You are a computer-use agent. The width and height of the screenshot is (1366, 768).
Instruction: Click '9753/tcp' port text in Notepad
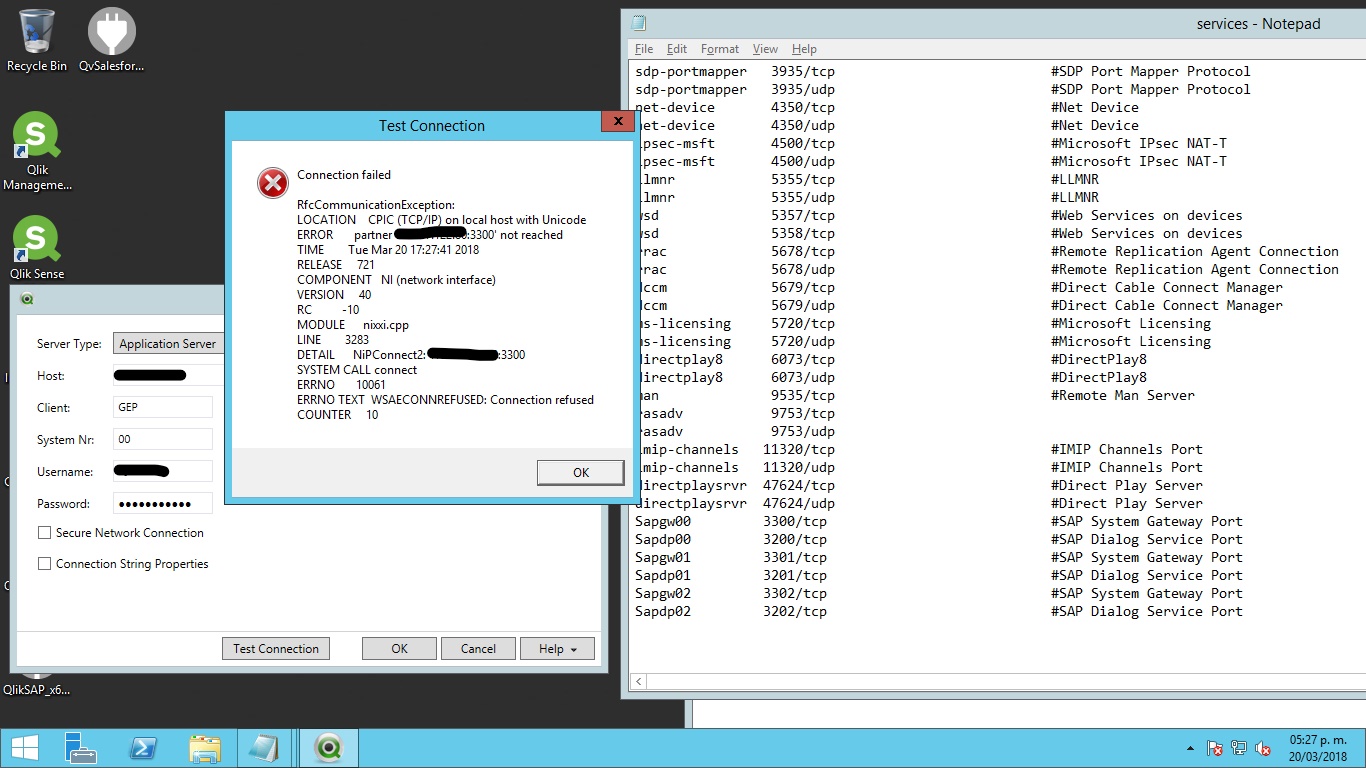[802, 413]
